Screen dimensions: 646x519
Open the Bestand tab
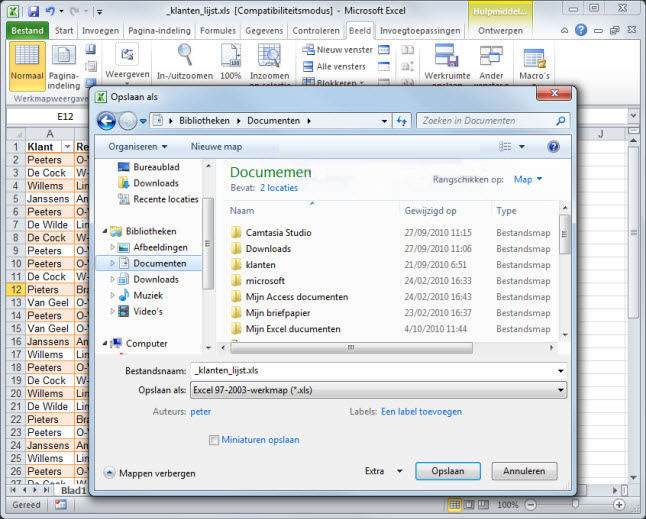point(27,30)
